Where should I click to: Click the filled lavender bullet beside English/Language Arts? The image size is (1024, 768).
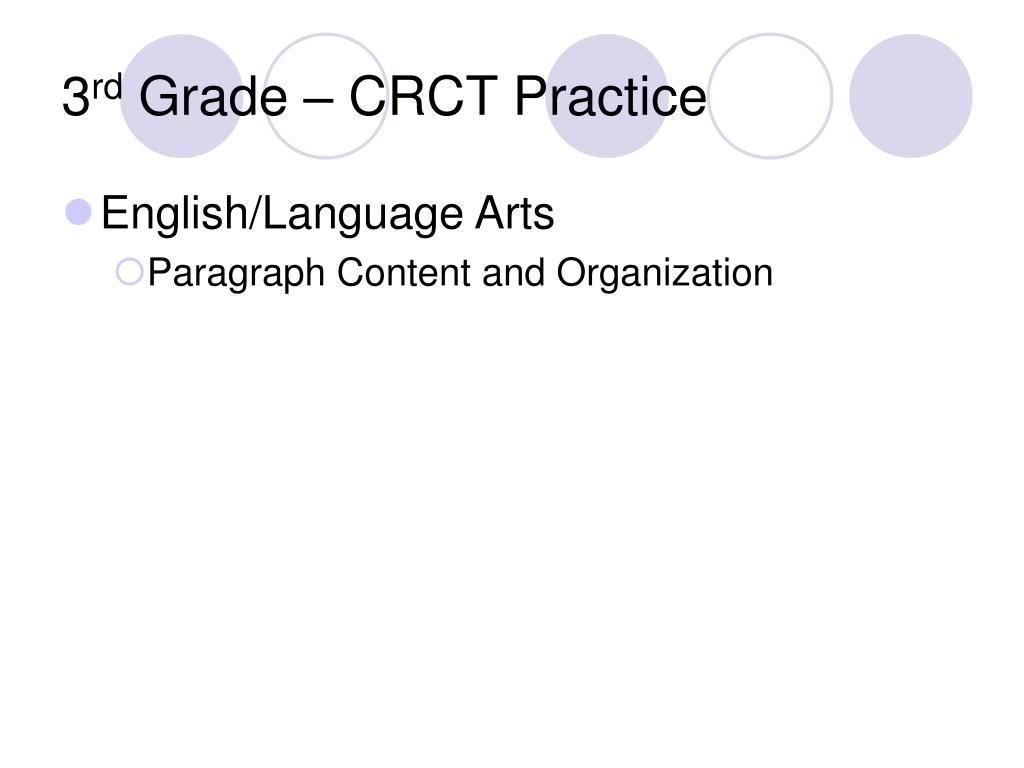click(x=78, y=212)
